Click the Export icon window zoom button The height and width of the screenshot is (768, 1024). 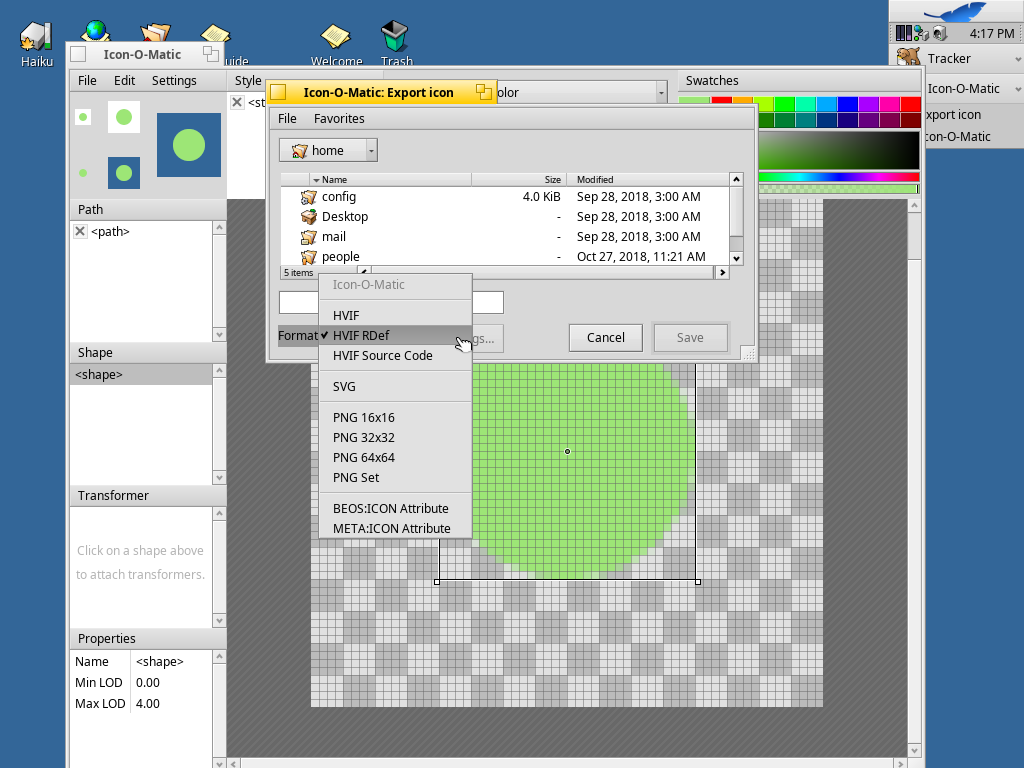click(483, 92)
